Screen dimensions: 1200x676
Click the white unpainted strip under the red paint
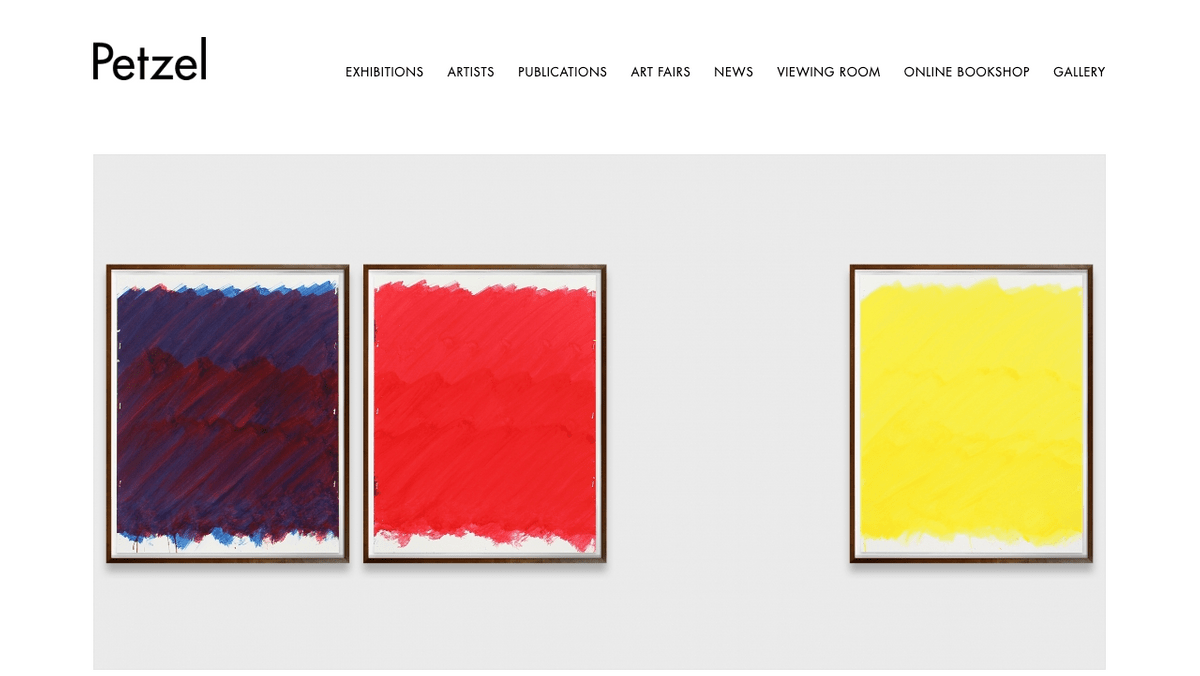(485, 548)
